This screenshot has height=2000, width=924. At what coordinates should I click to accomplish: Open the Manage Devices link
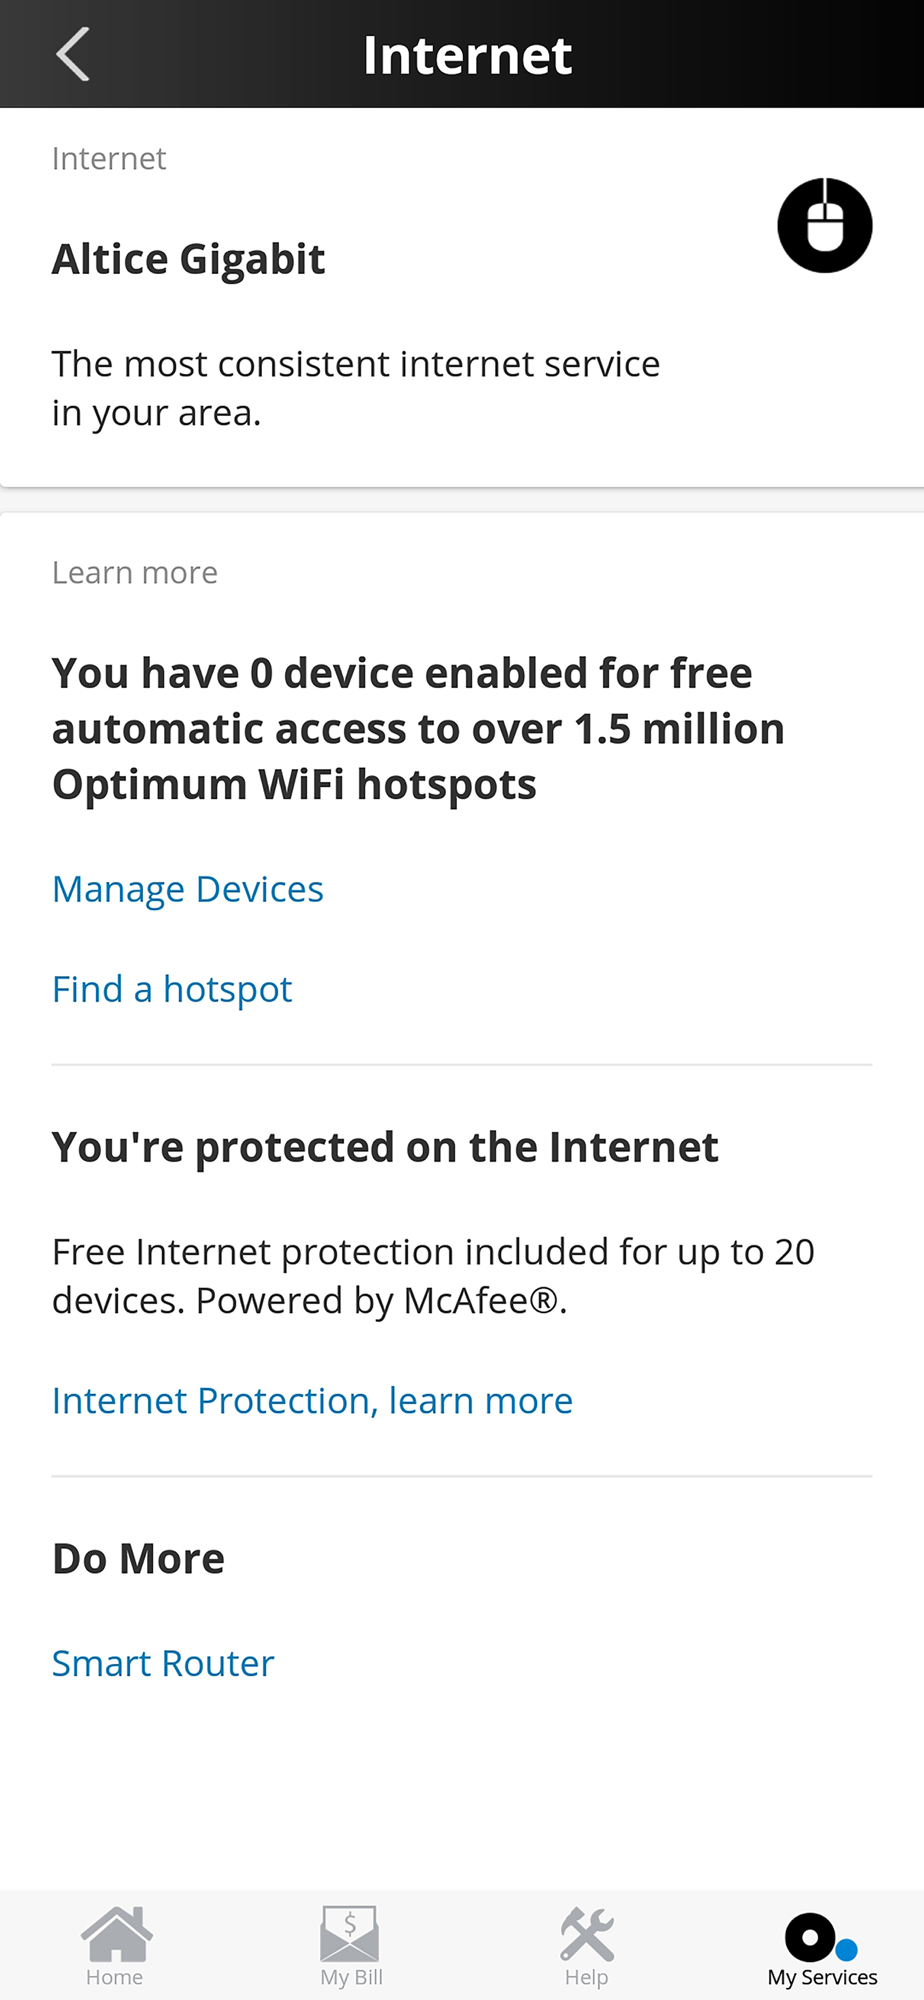tap(188, 889)
